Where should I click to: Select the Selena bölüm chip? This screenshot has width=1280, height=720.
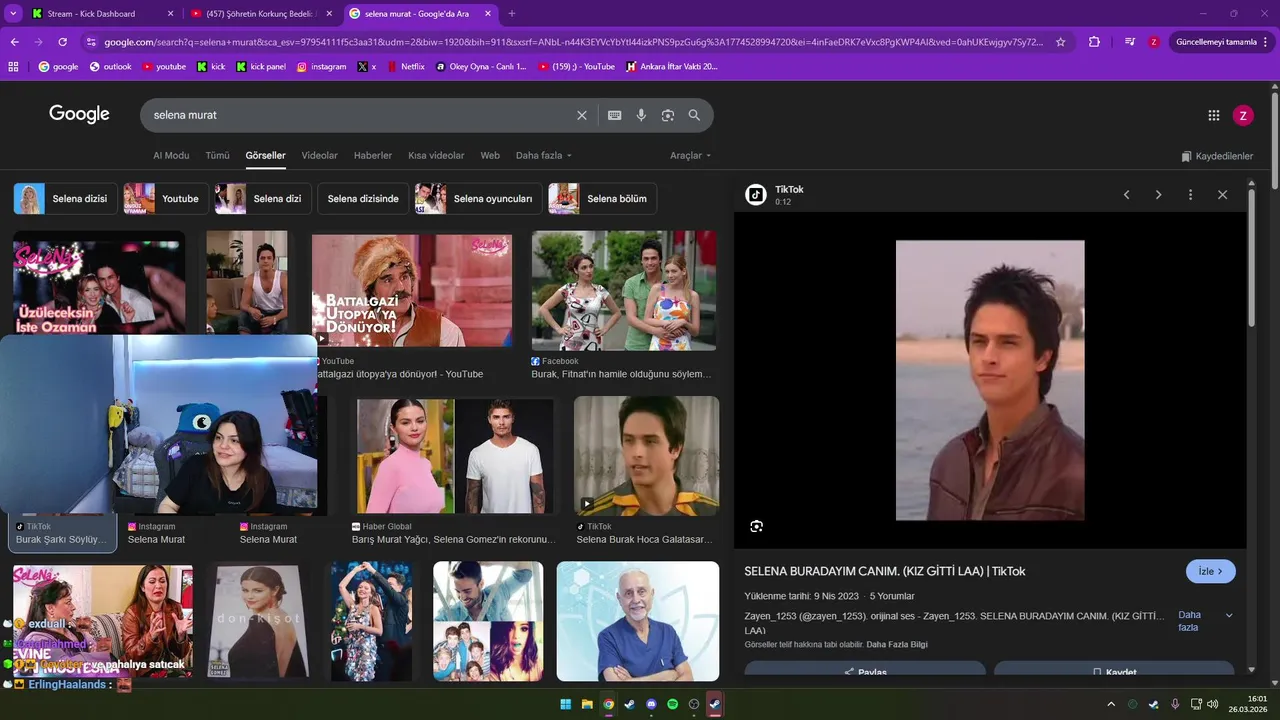pyautogui.click(x=602, y=199)
